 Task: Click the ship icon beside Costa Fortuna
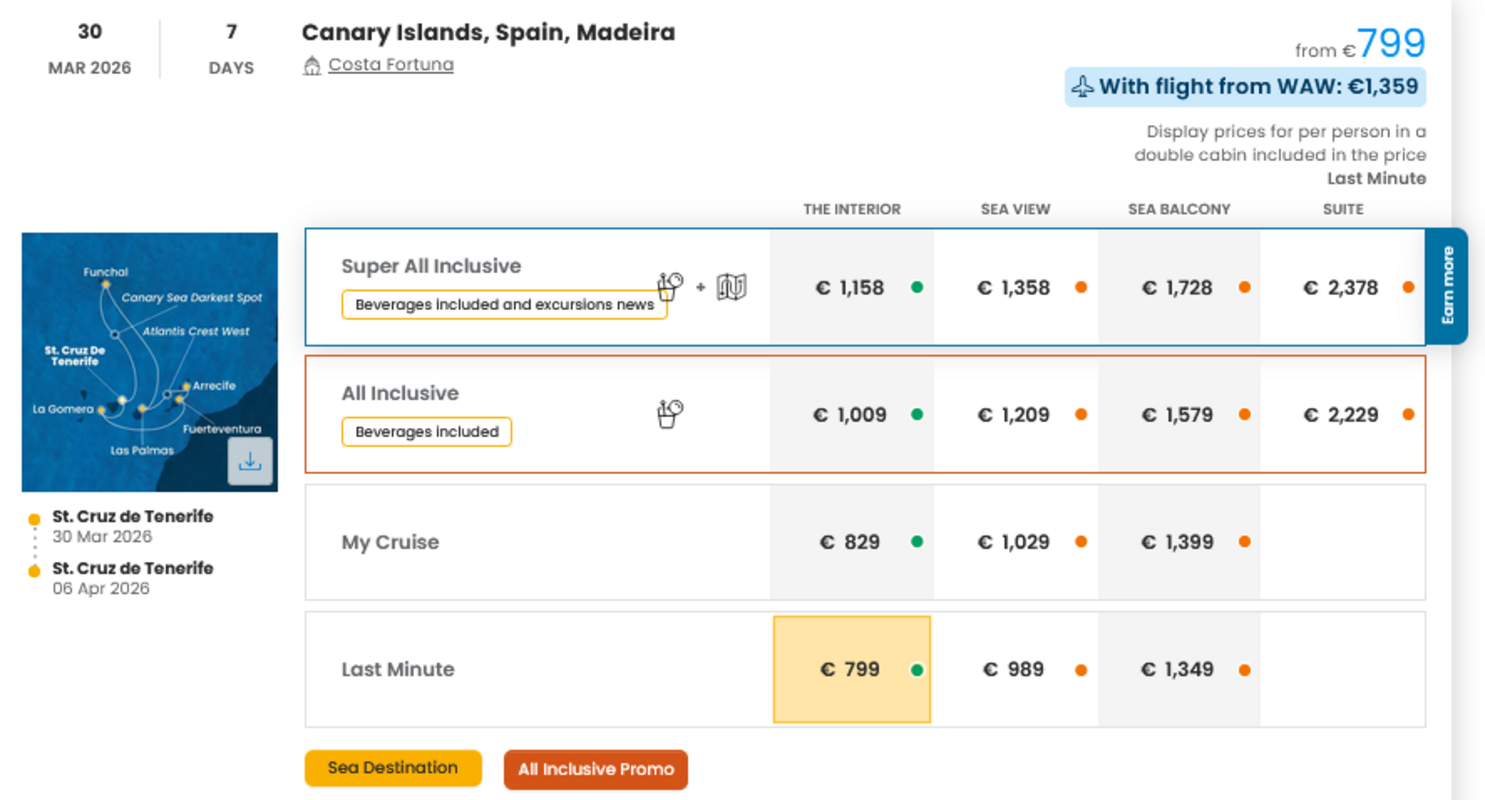[x=312, y=66]
